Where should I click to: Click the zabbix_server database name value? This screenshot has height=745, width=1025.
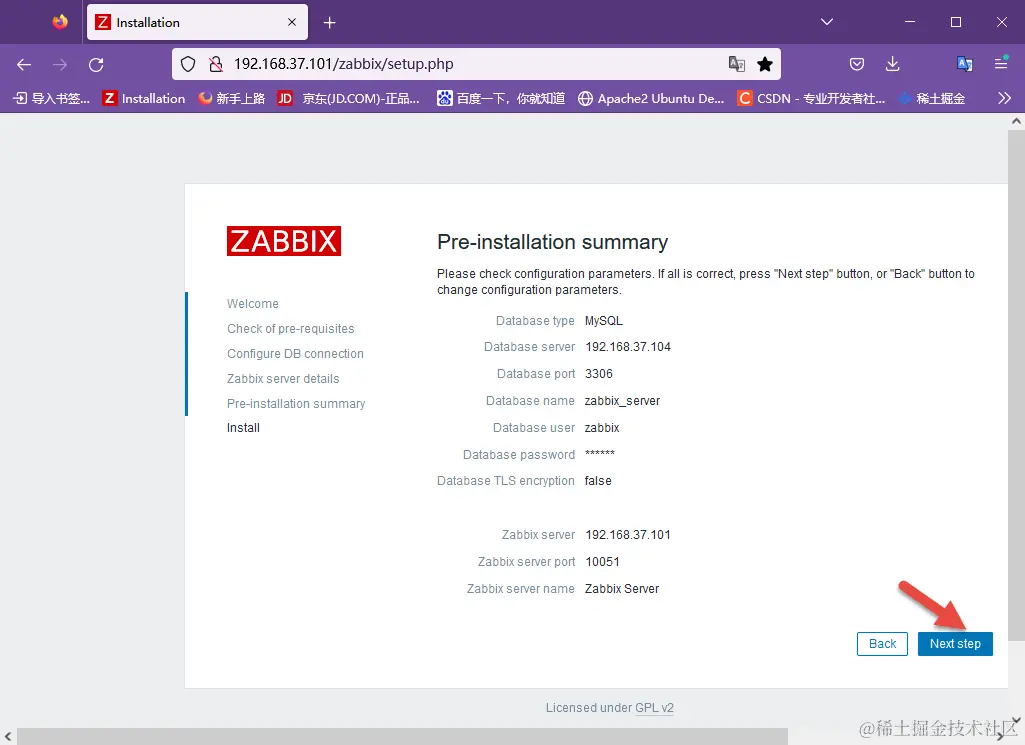point(622,401)
